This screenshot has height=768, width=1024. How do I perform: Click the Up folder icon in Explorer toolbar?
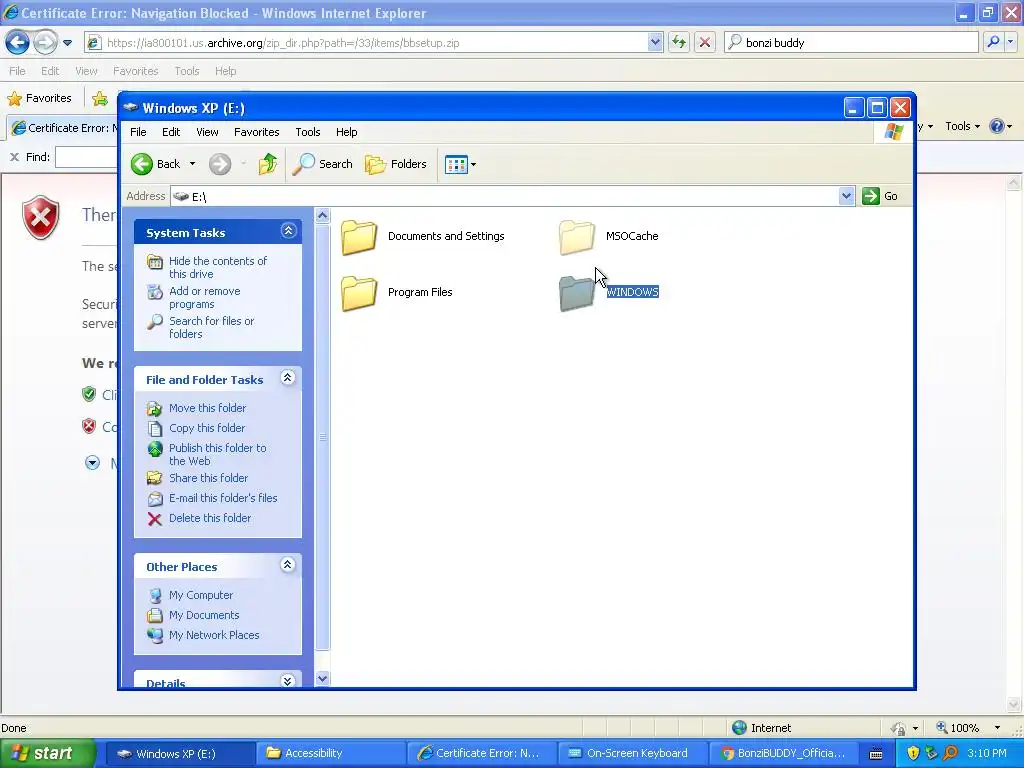tap(268, 164)
